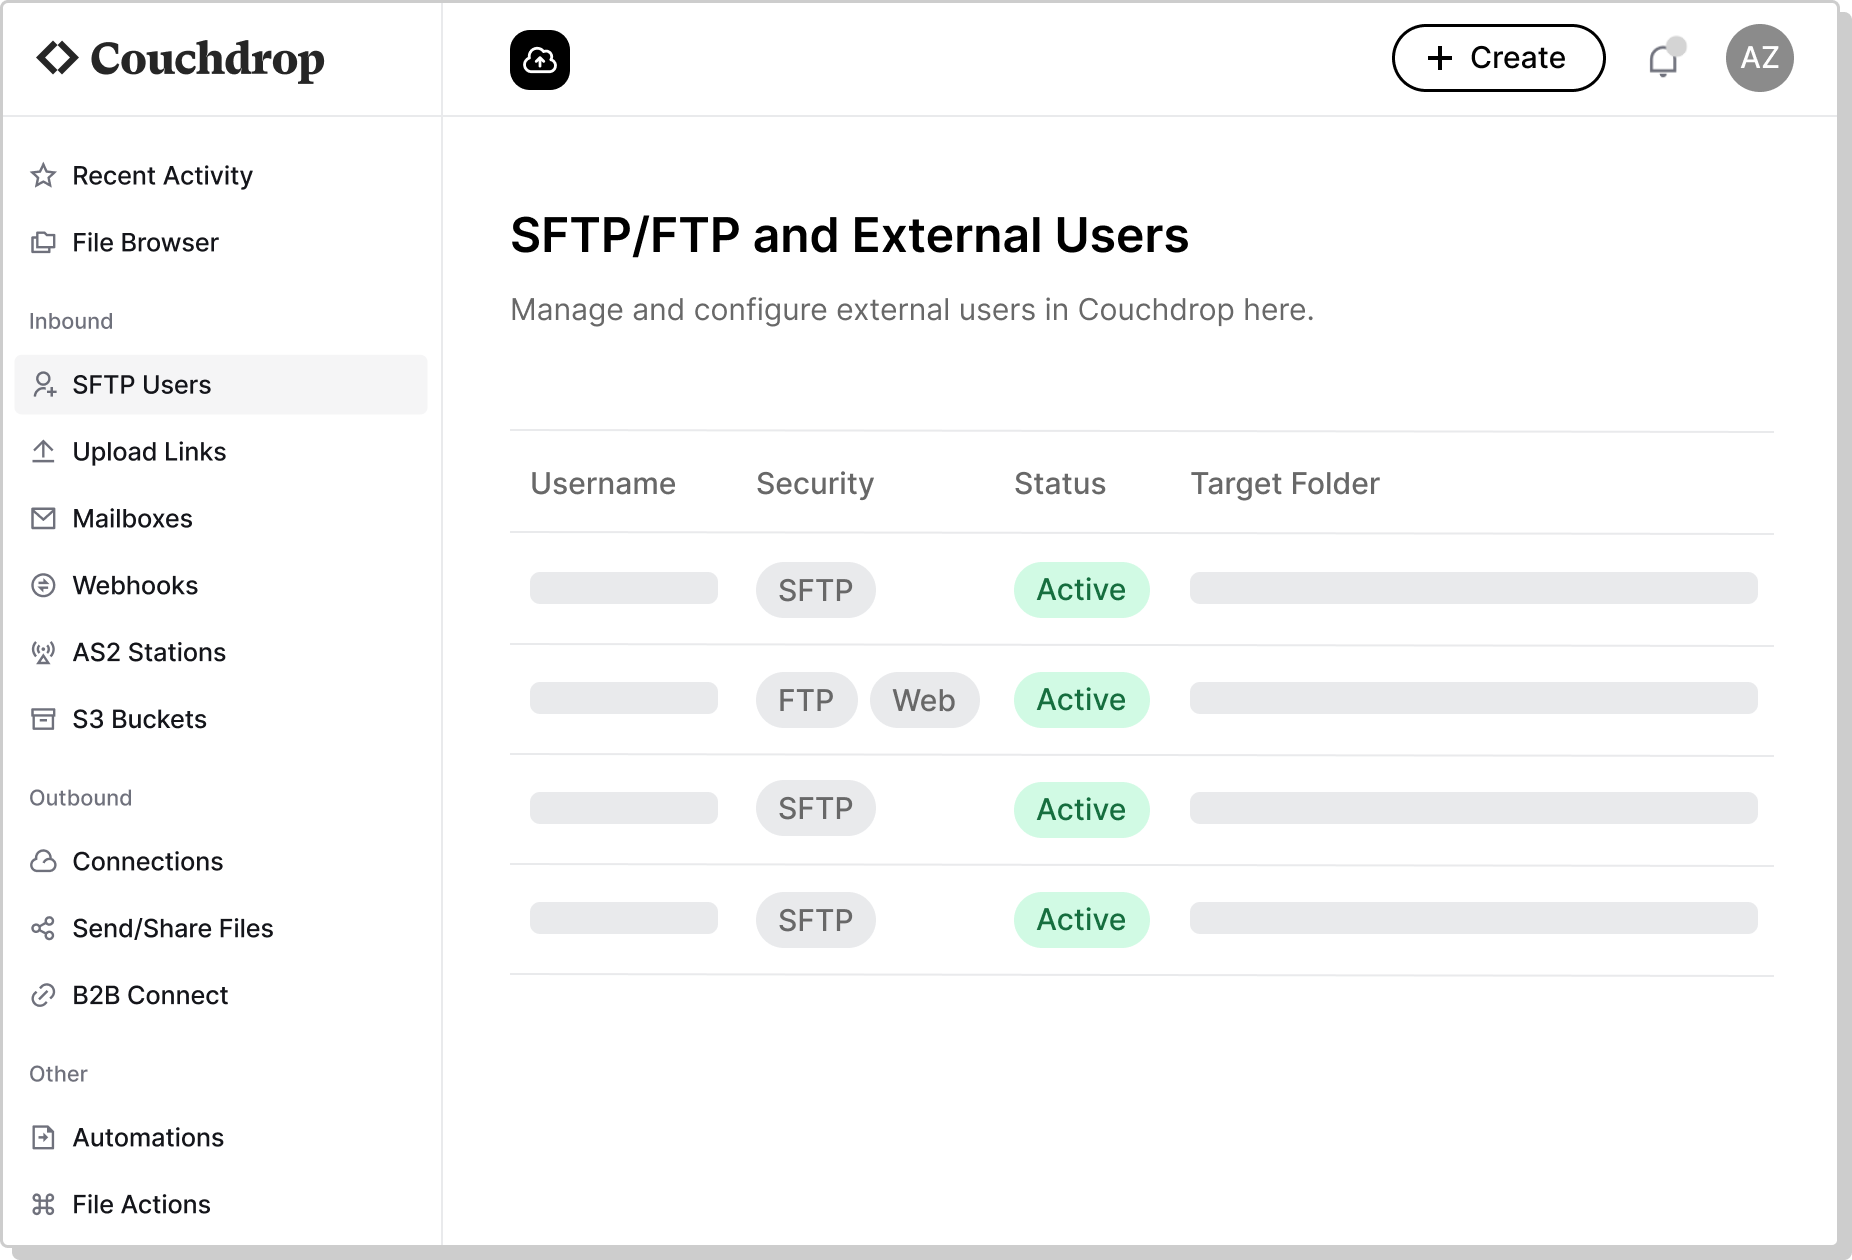Click the Username column header
This screenshot has height=1260, width=1852.
click(604, 483)
